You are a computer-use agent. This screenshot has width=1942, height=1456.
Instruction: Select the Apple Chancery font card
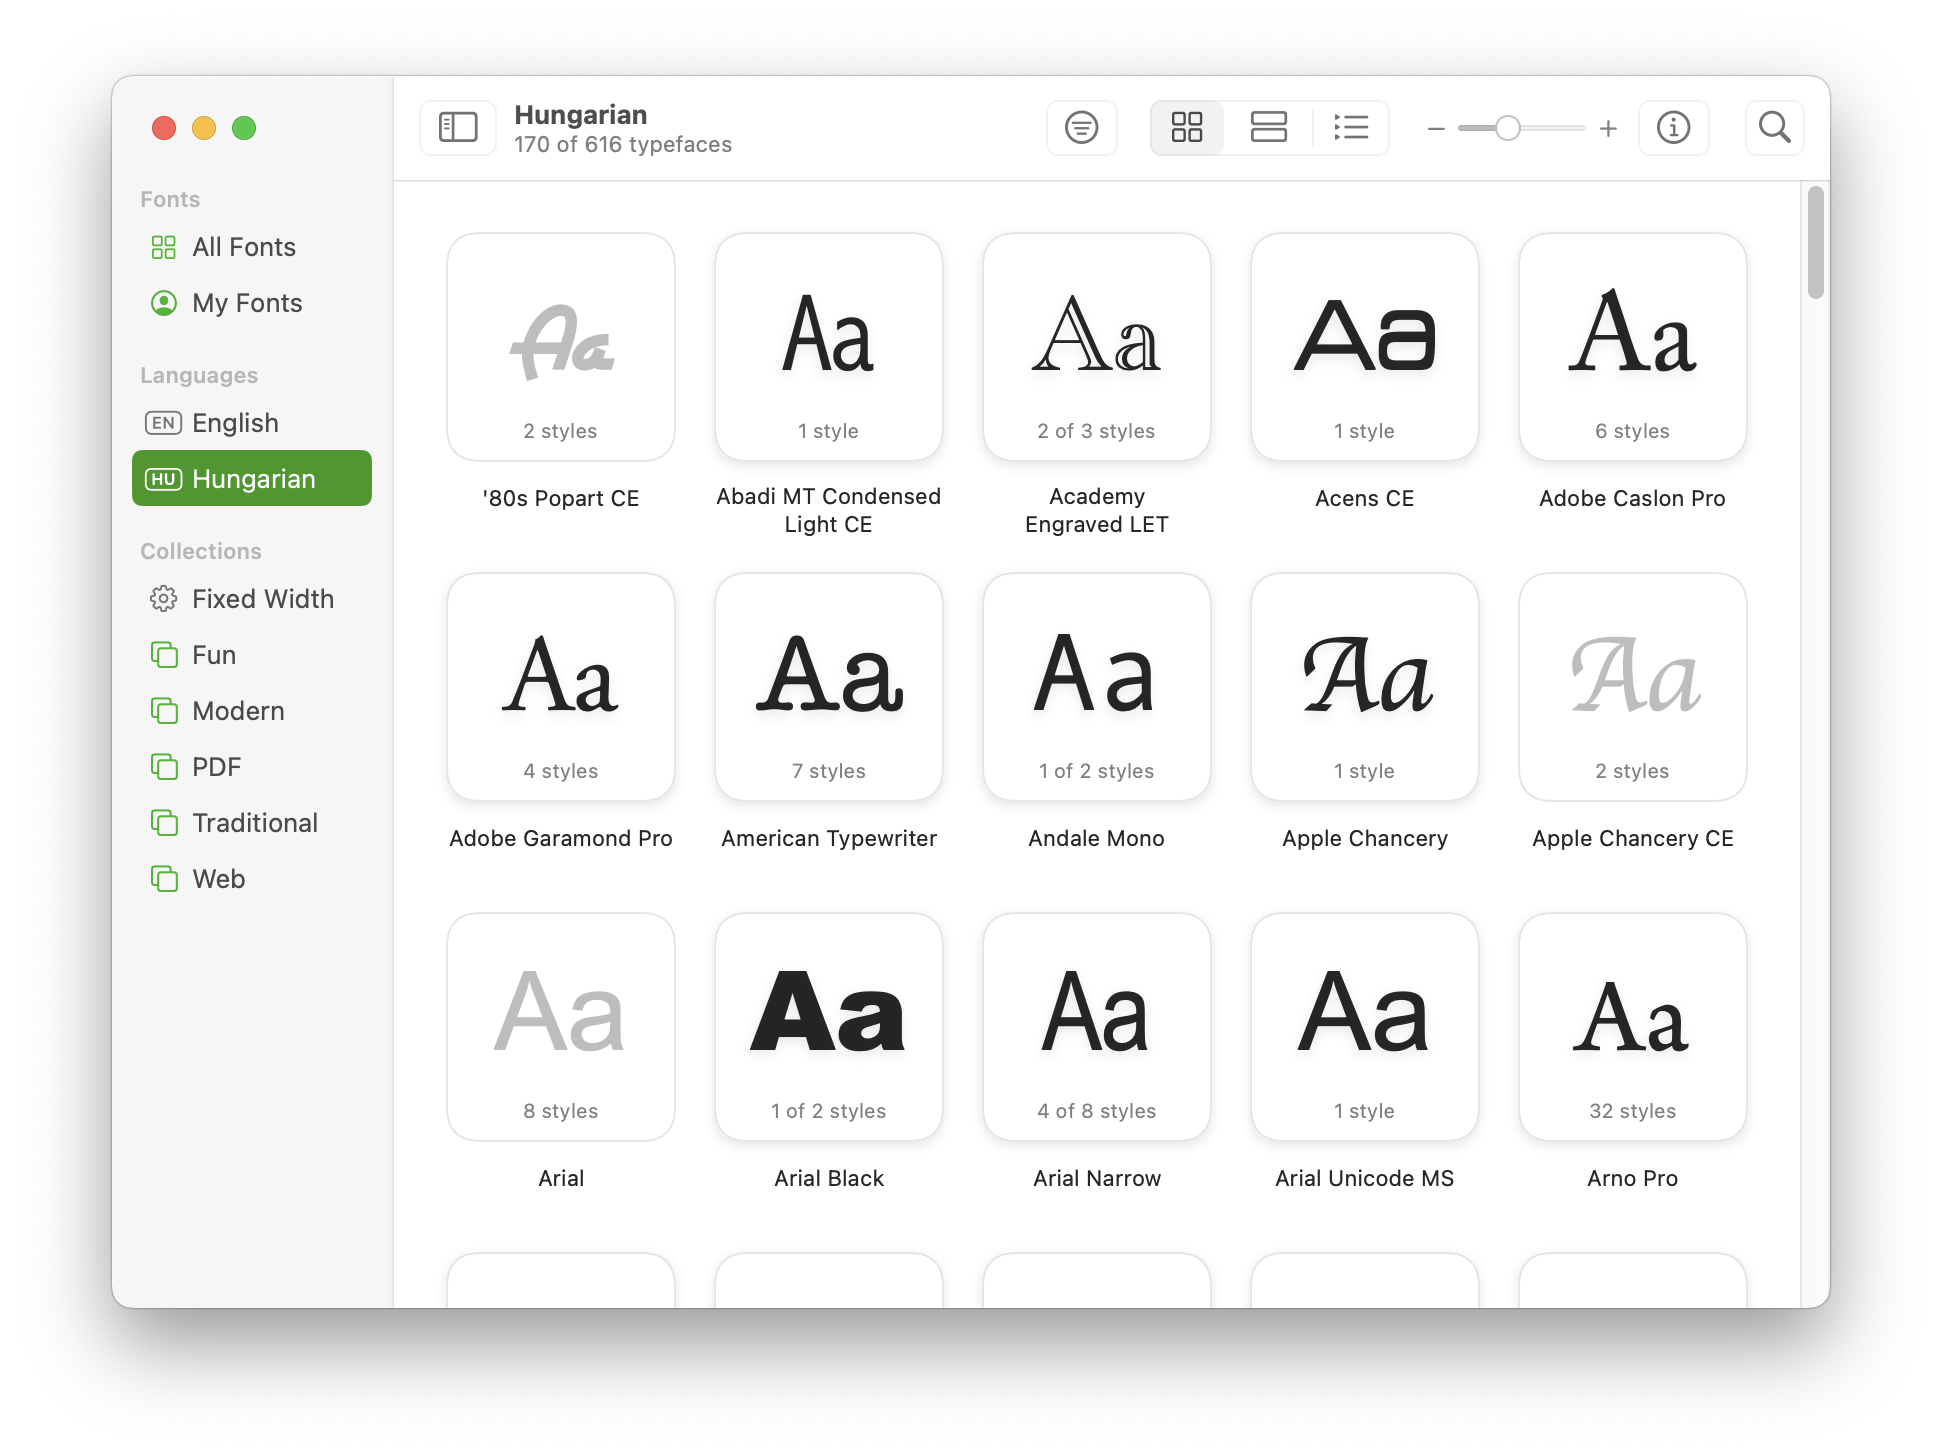[x=1365, y=687]
